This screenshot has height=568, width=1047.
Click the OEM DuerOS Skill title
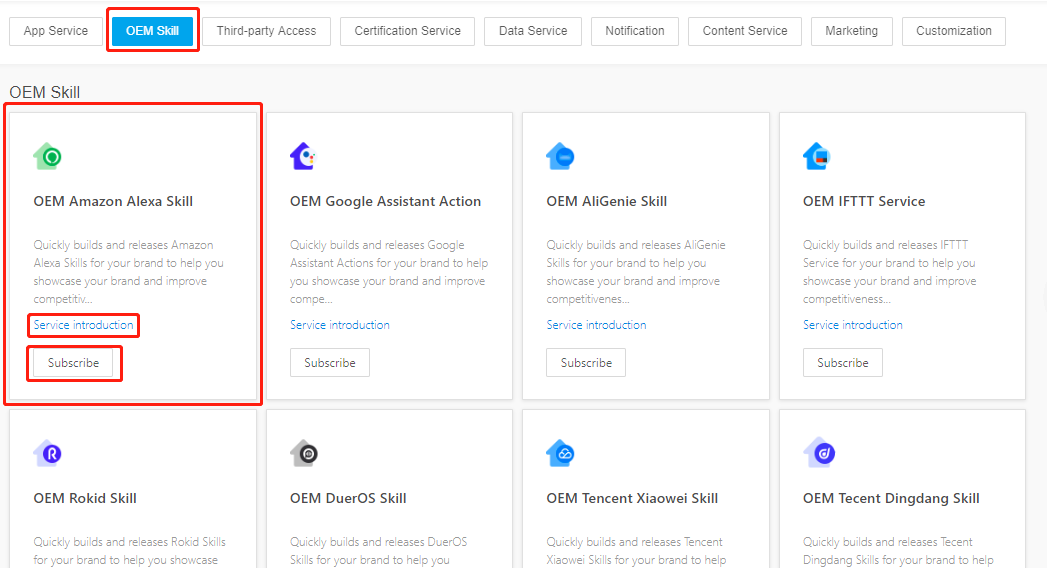[348, 498]
